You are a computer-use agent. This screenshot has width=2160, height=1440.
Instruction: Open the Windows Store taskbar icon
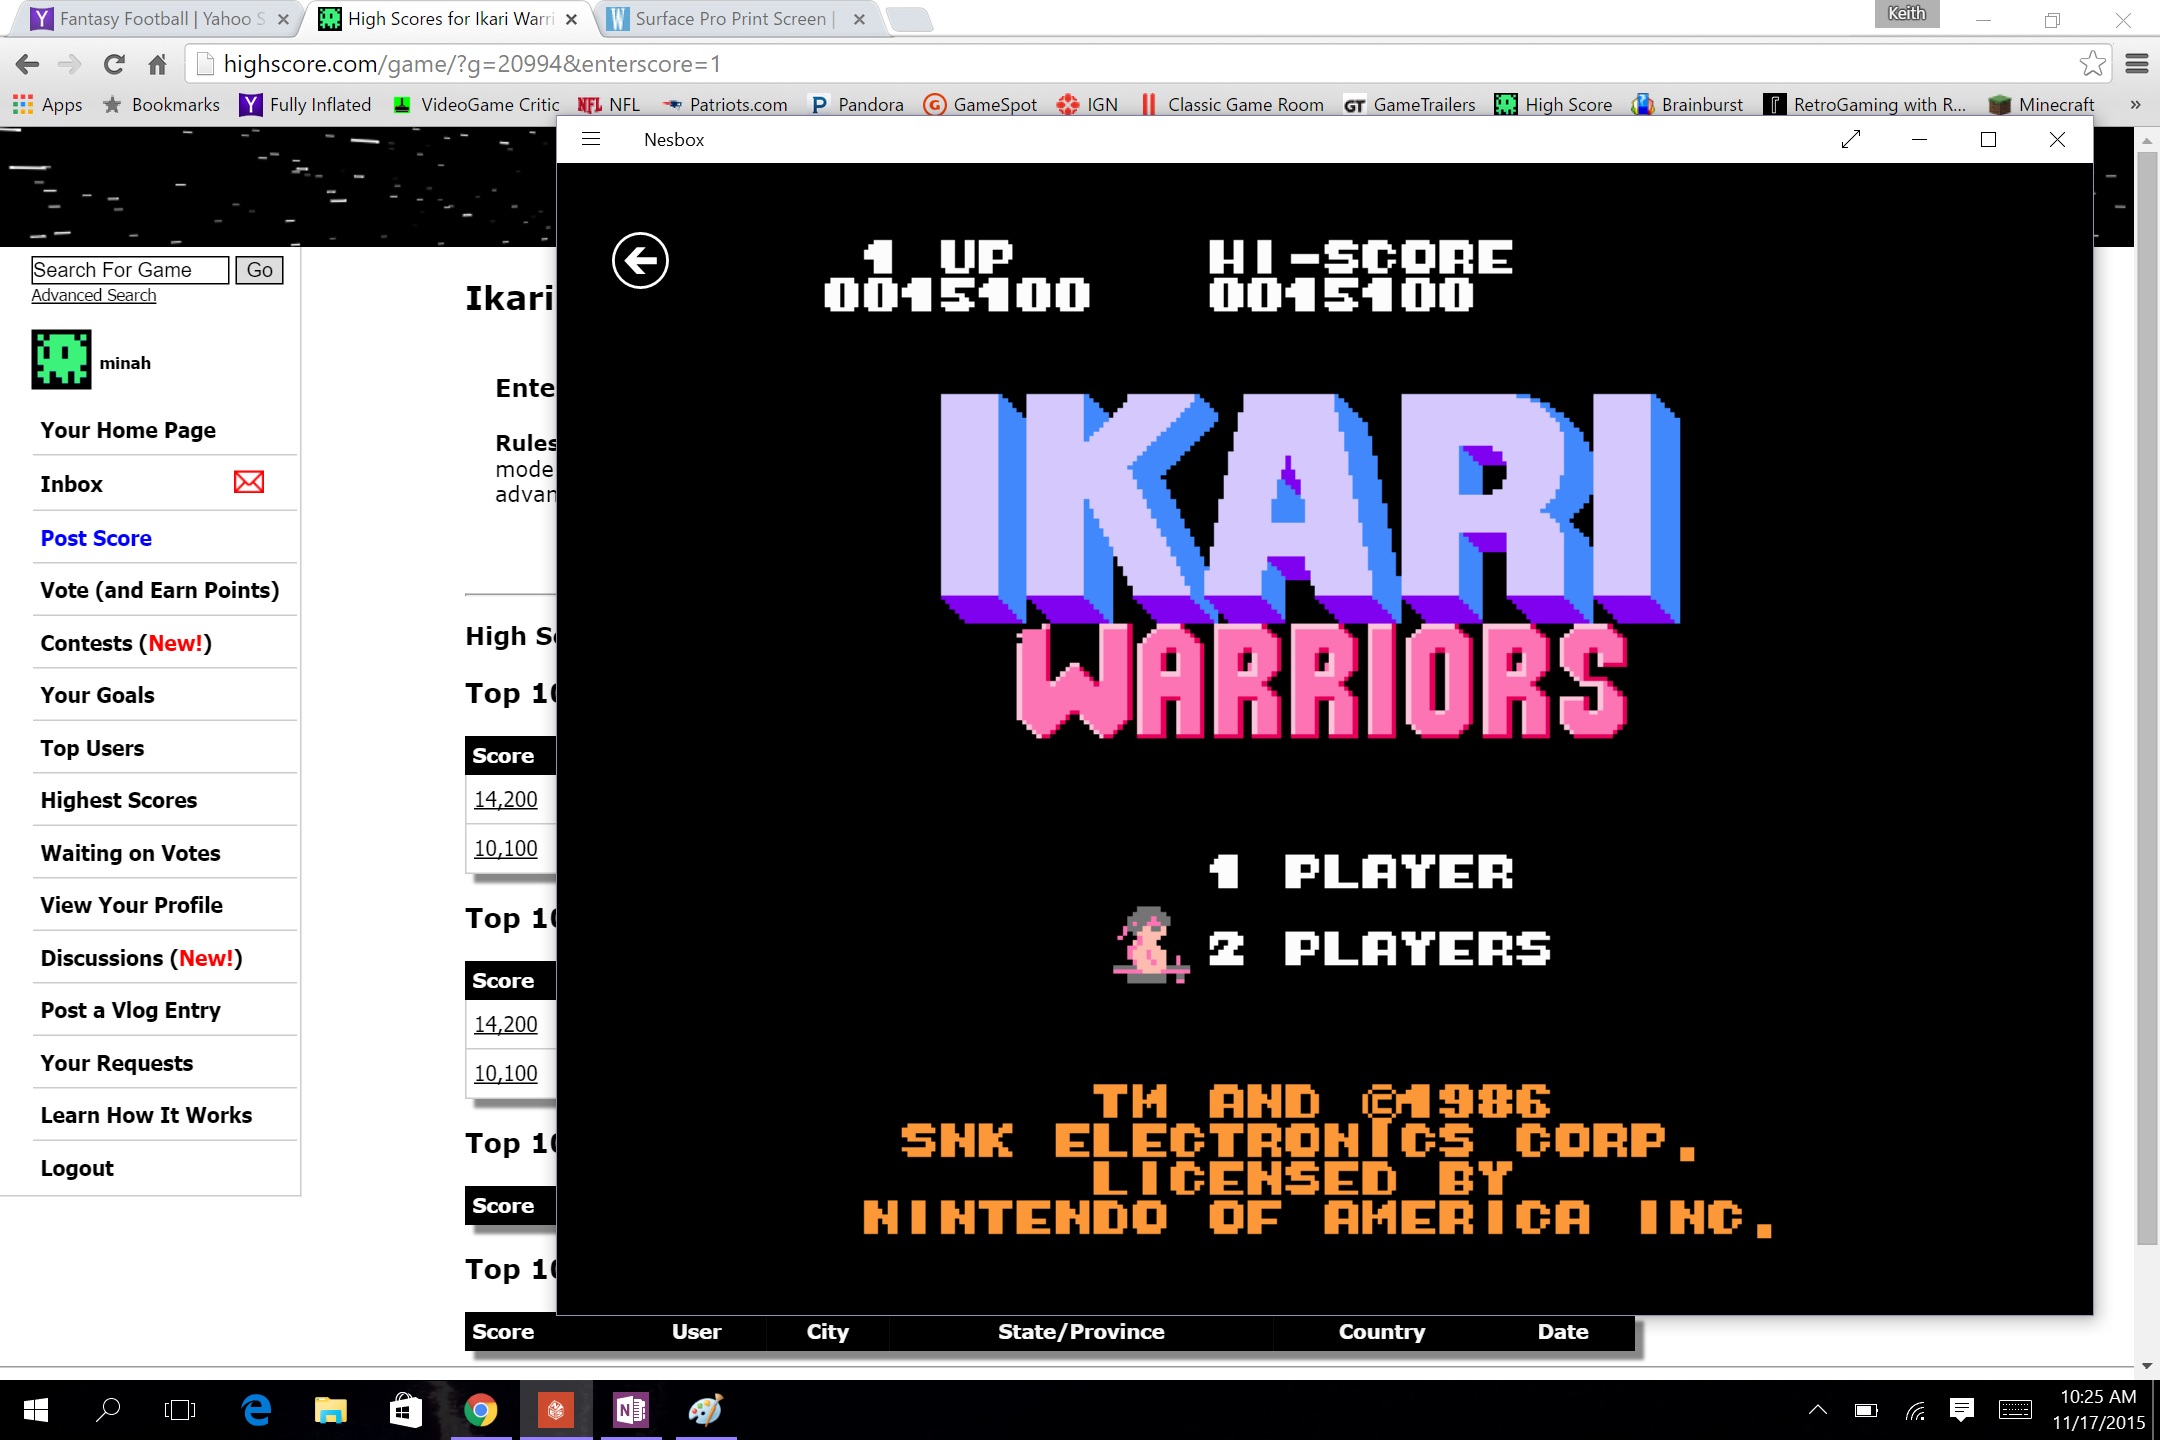405,1410
